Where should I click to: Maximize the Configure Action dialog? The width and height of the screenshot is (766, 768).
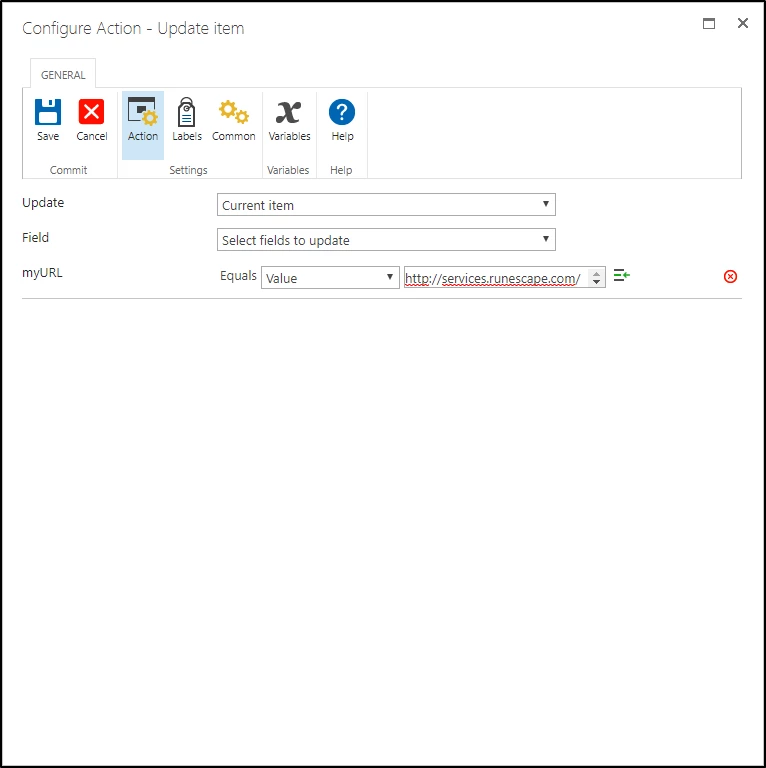[709, 24]
